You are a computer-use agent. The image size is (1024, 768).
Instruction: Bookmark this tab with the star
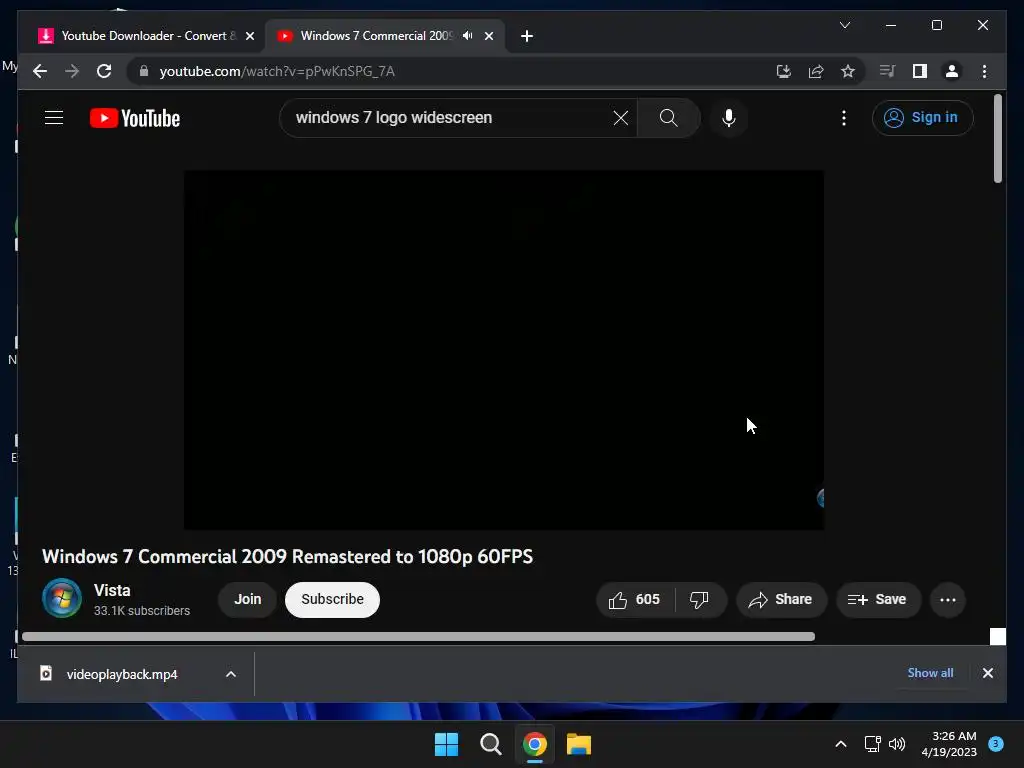(x=848, y=71)
